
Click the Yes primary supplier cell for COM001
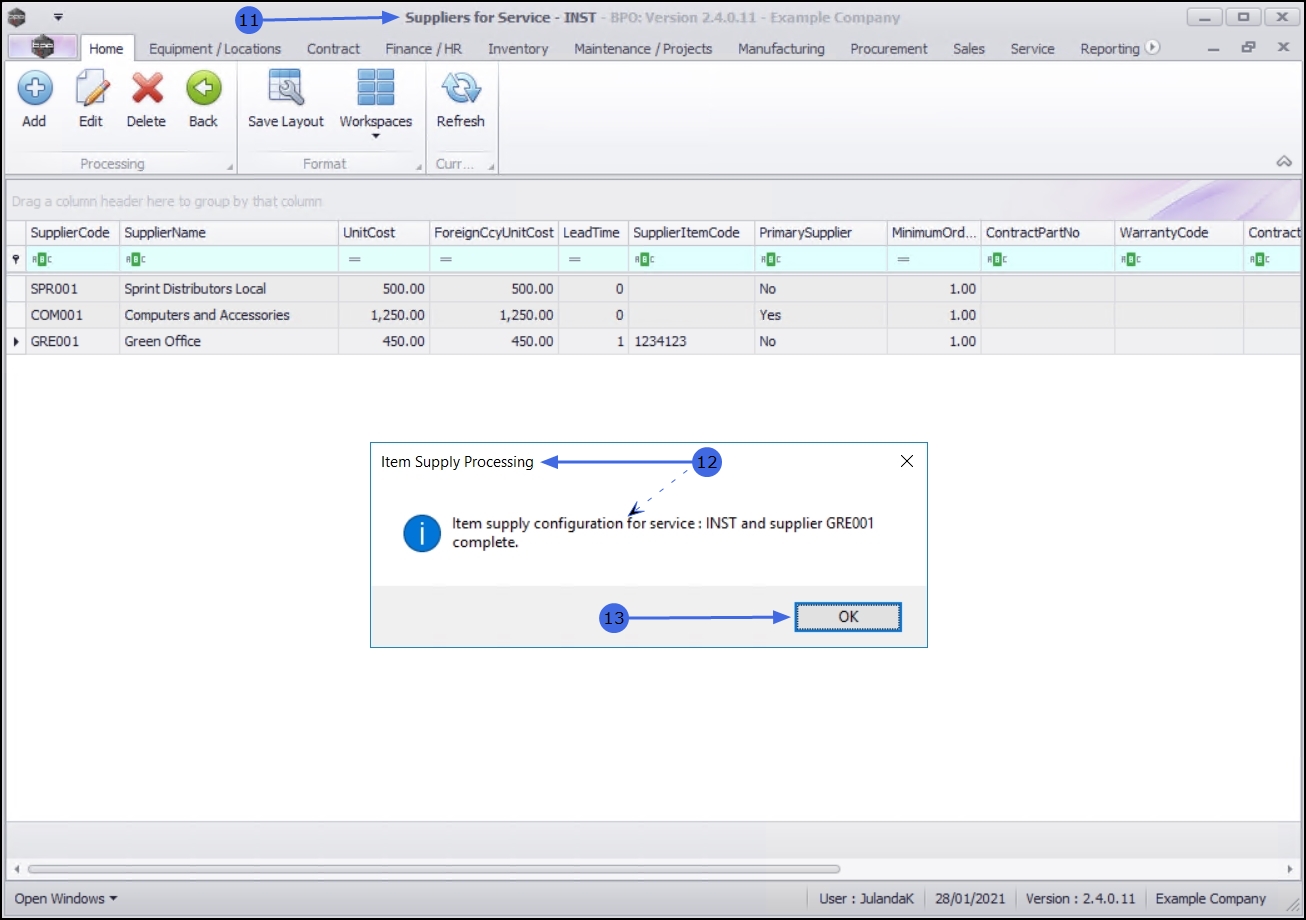(821, 315)
